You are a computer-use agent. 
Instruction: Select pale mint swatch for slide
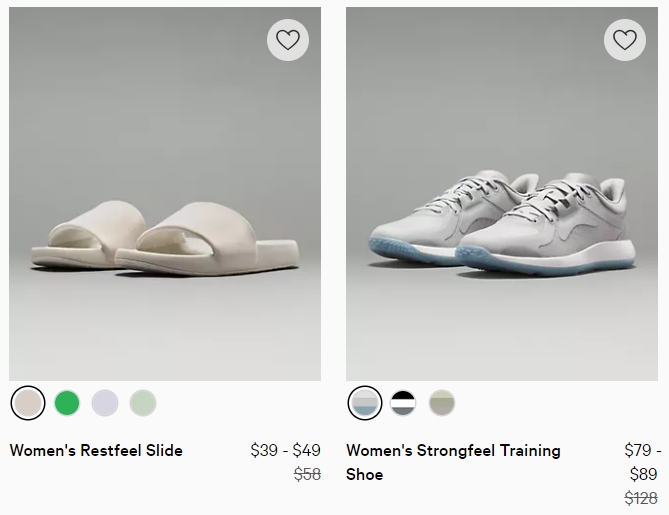143,403
